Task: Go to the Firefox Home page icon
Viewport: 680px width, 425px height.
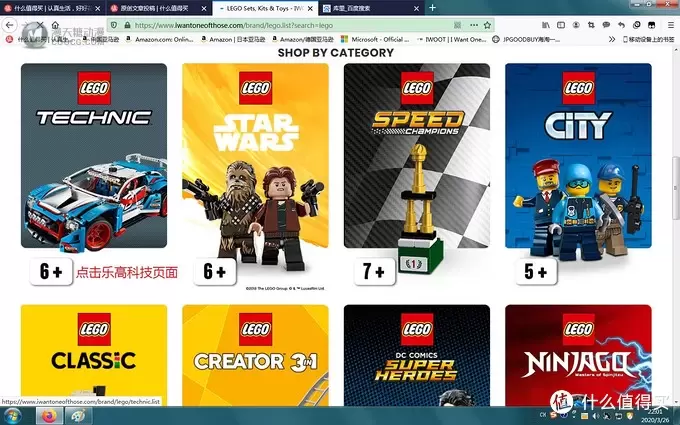Action: 55,25
